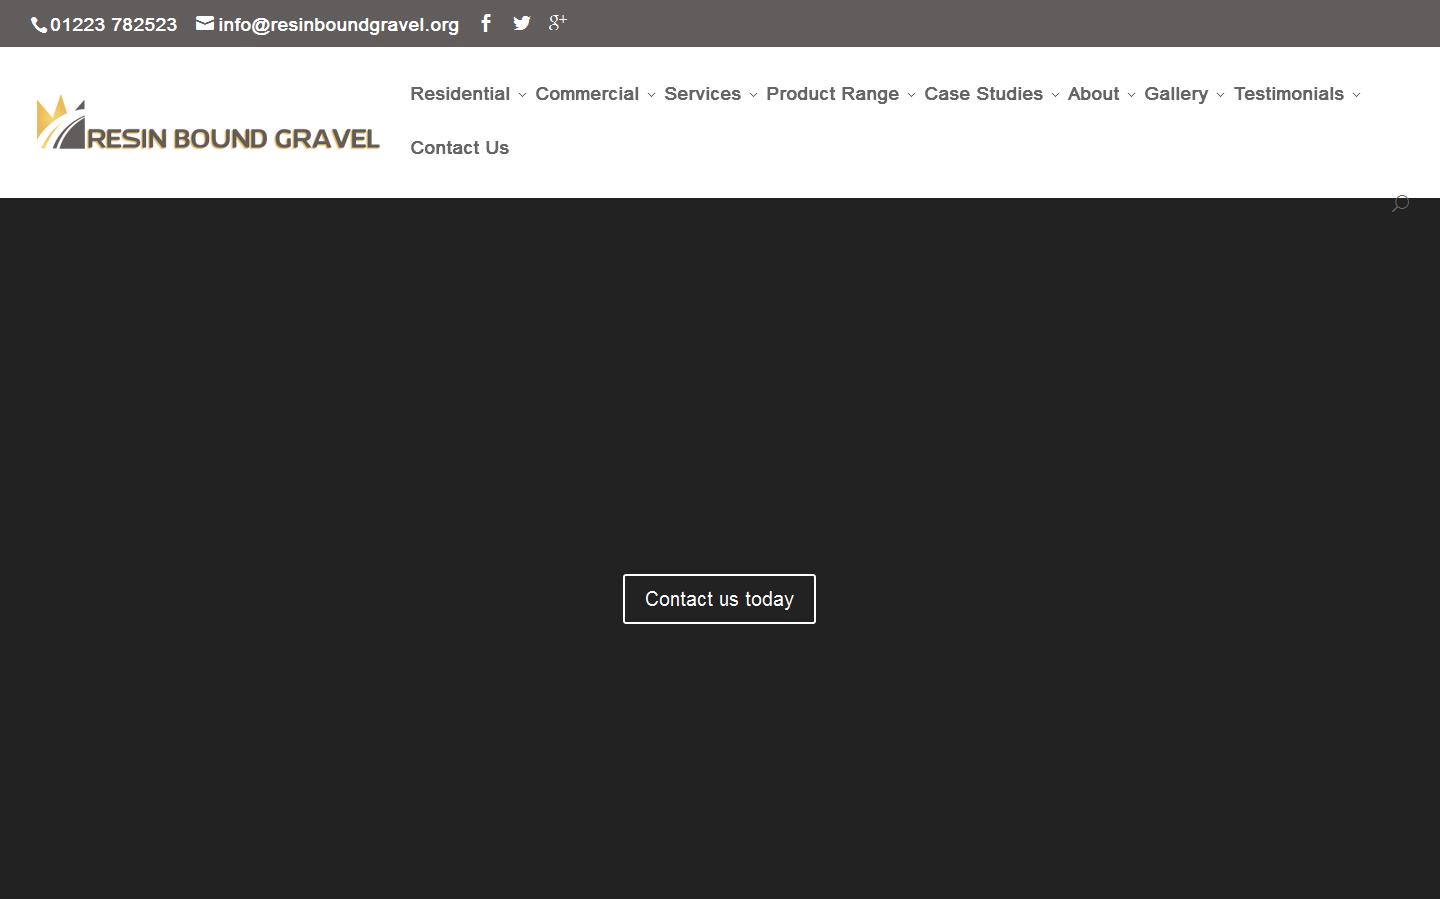The height and width of the screenshot is (900, 1440).
Task: Expand the Commercial dropdown chevron
Action: tap(650, 95)
